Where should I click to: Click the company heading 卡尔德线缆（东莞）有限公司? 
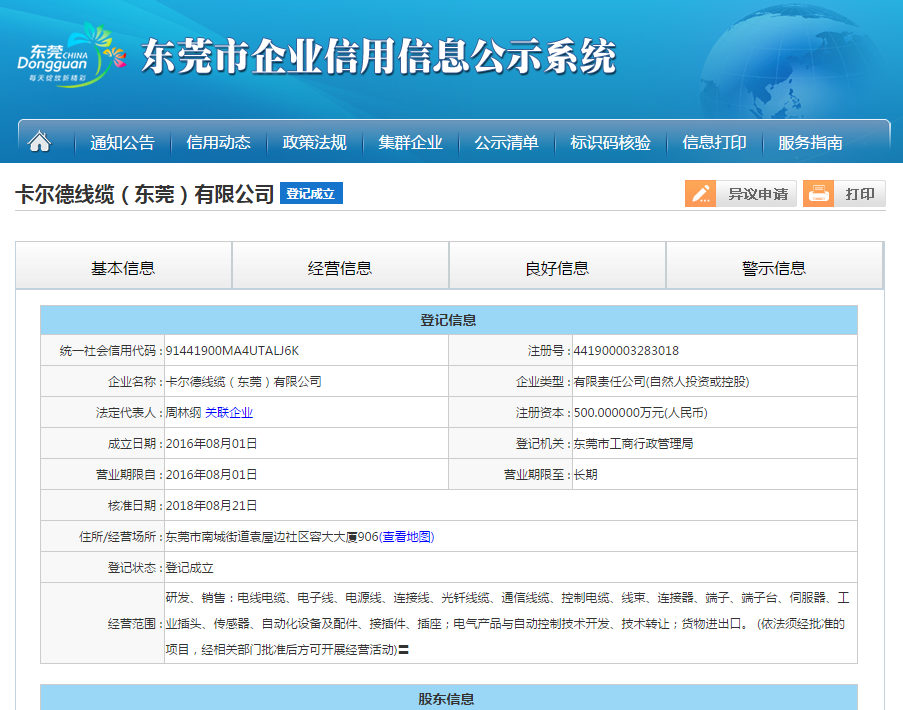point(144,194)
